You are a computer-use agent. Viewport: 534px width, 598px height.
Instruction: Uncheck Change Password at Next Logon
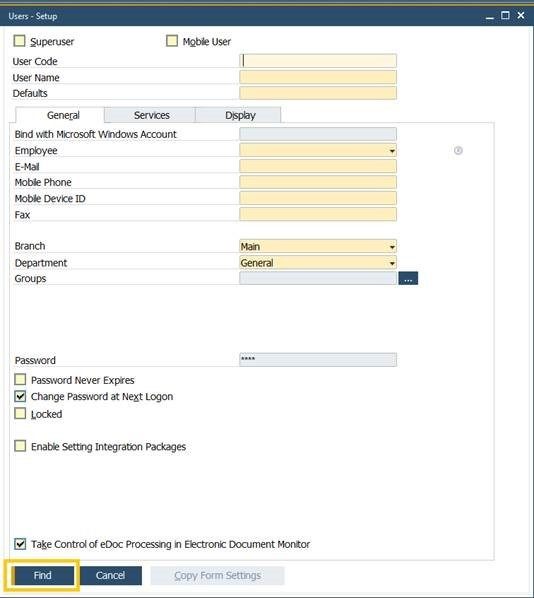(x=20, y=396)
